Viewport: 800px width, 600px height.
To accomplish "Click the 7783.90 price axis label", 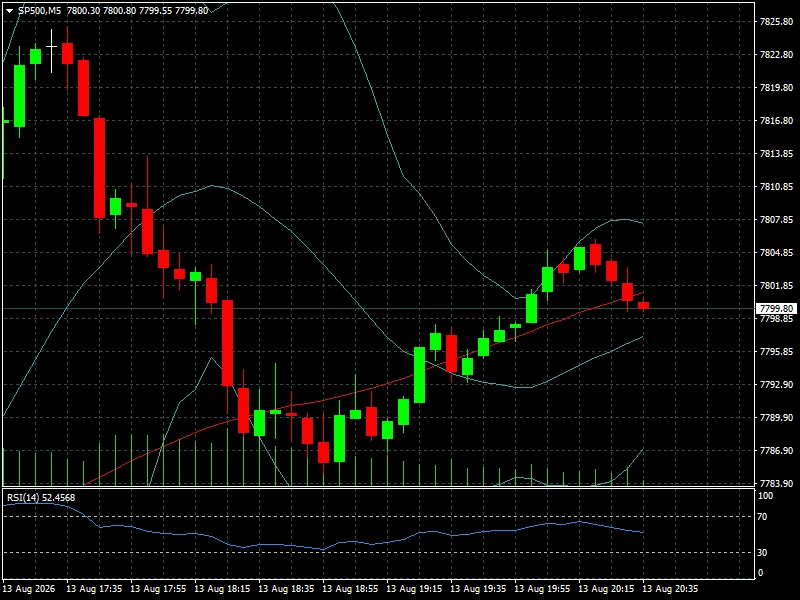I will pyautogui.click(x=776, y=483).
